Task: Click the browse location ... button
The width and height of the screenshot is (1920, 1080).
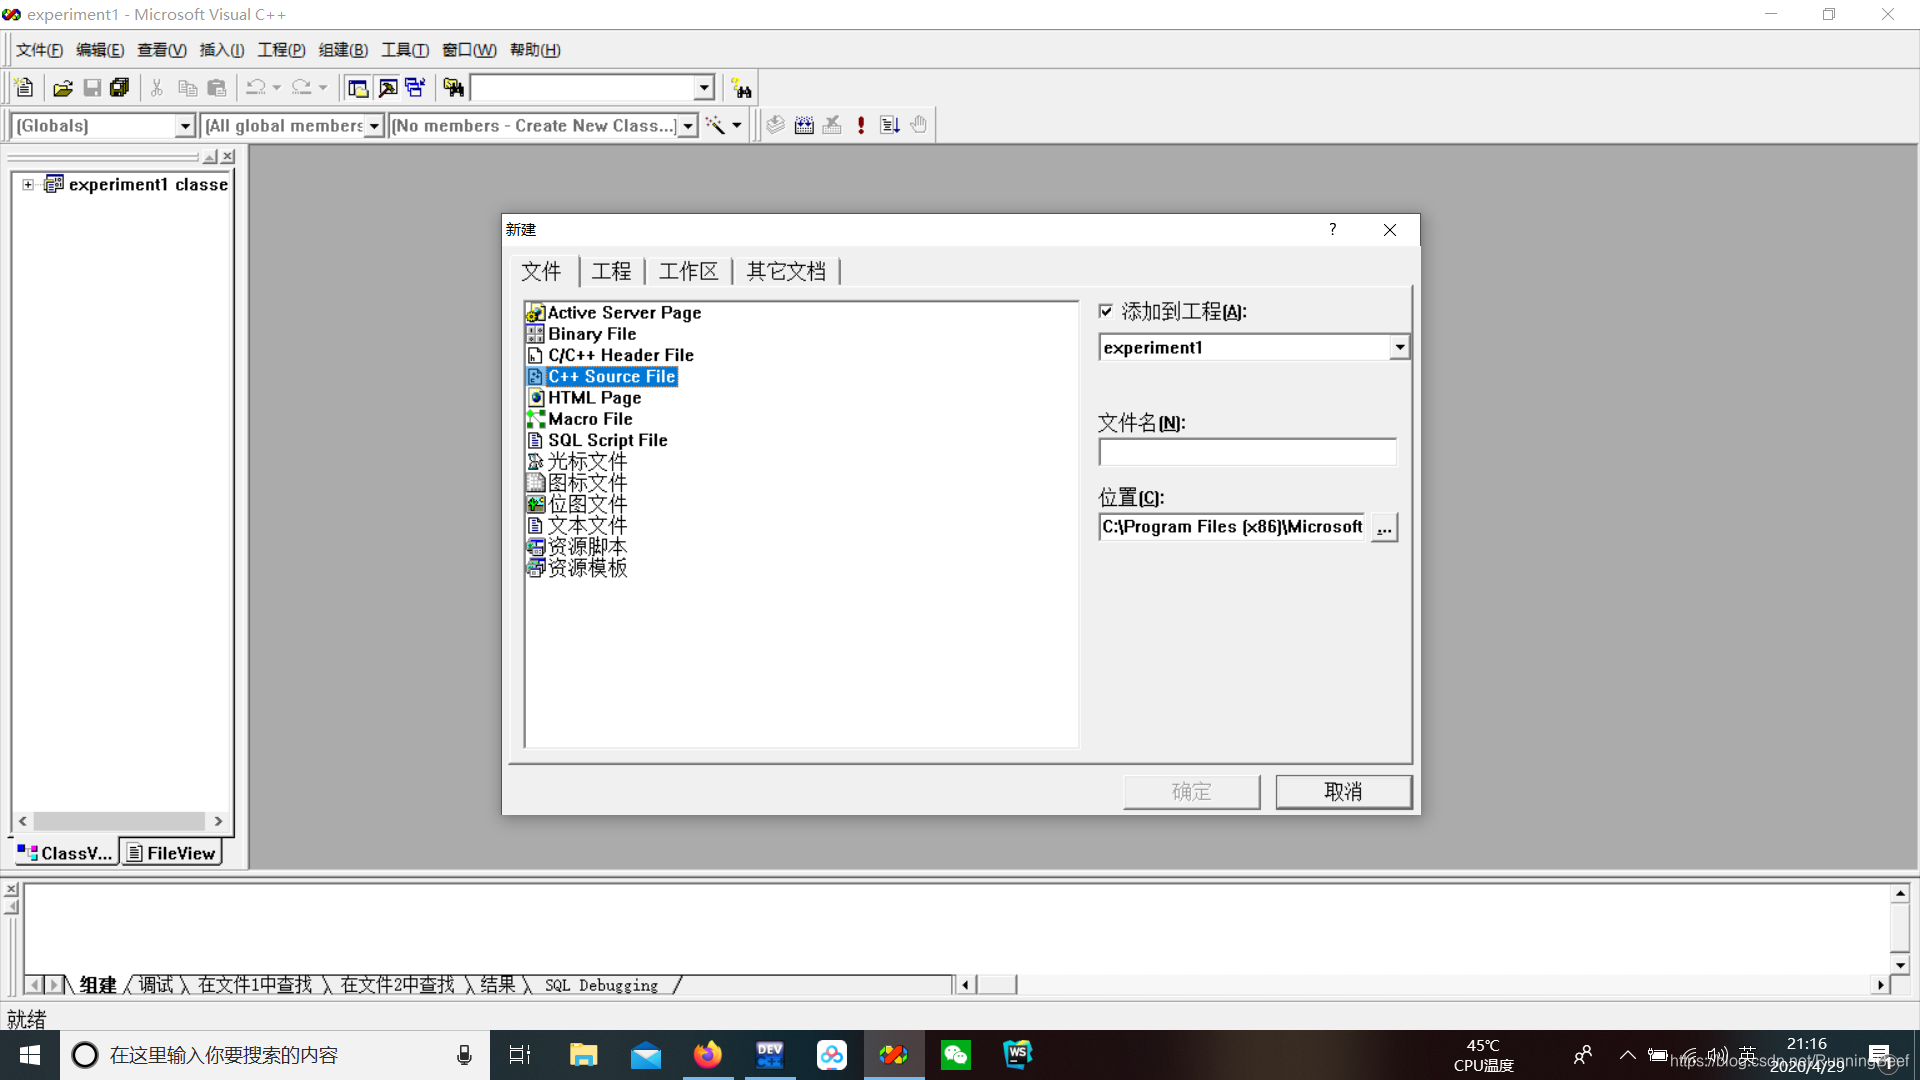Action: (1384, 527)
